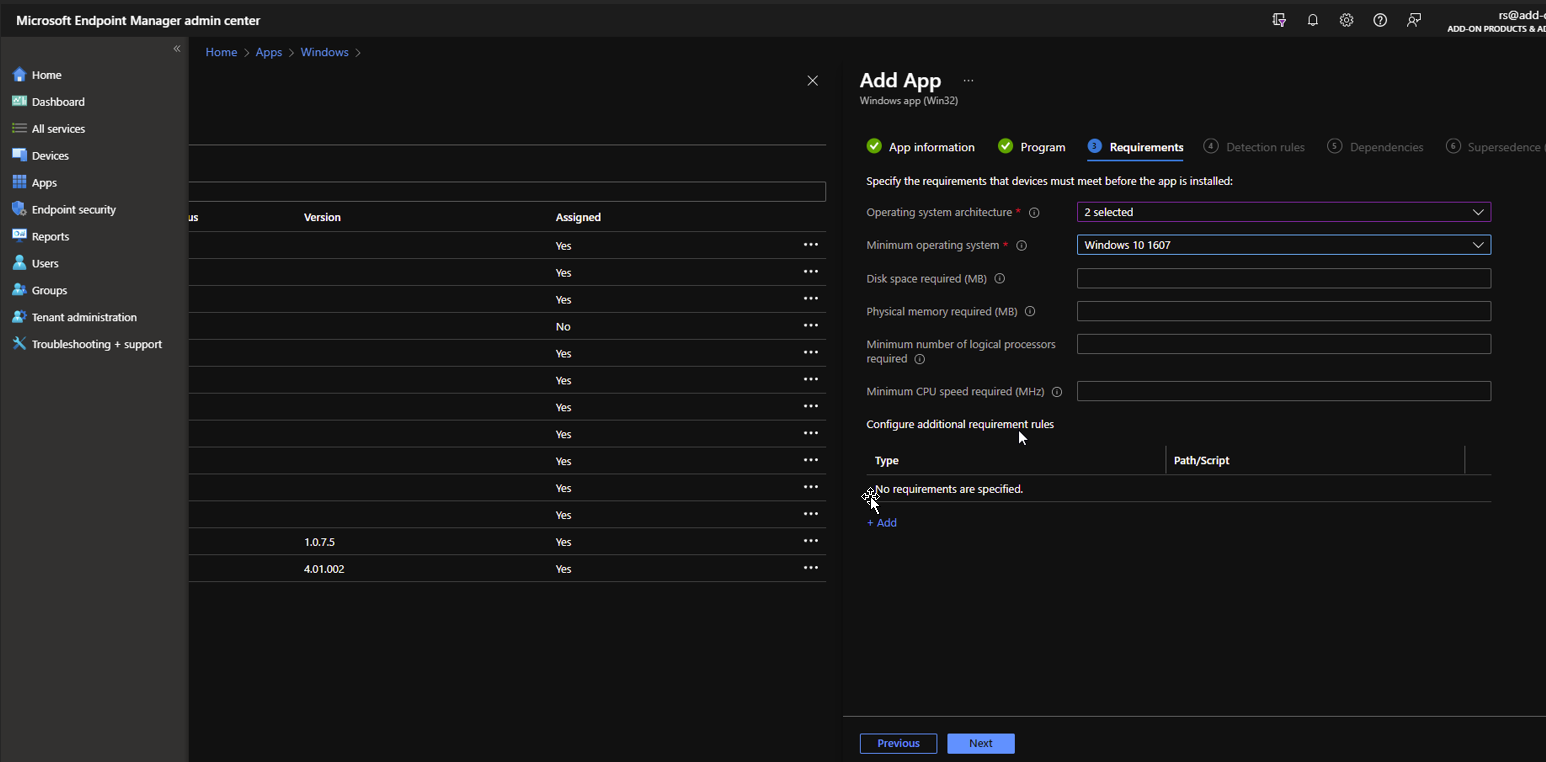Show info for Minimum CPU speed required

coord(1056,392)
